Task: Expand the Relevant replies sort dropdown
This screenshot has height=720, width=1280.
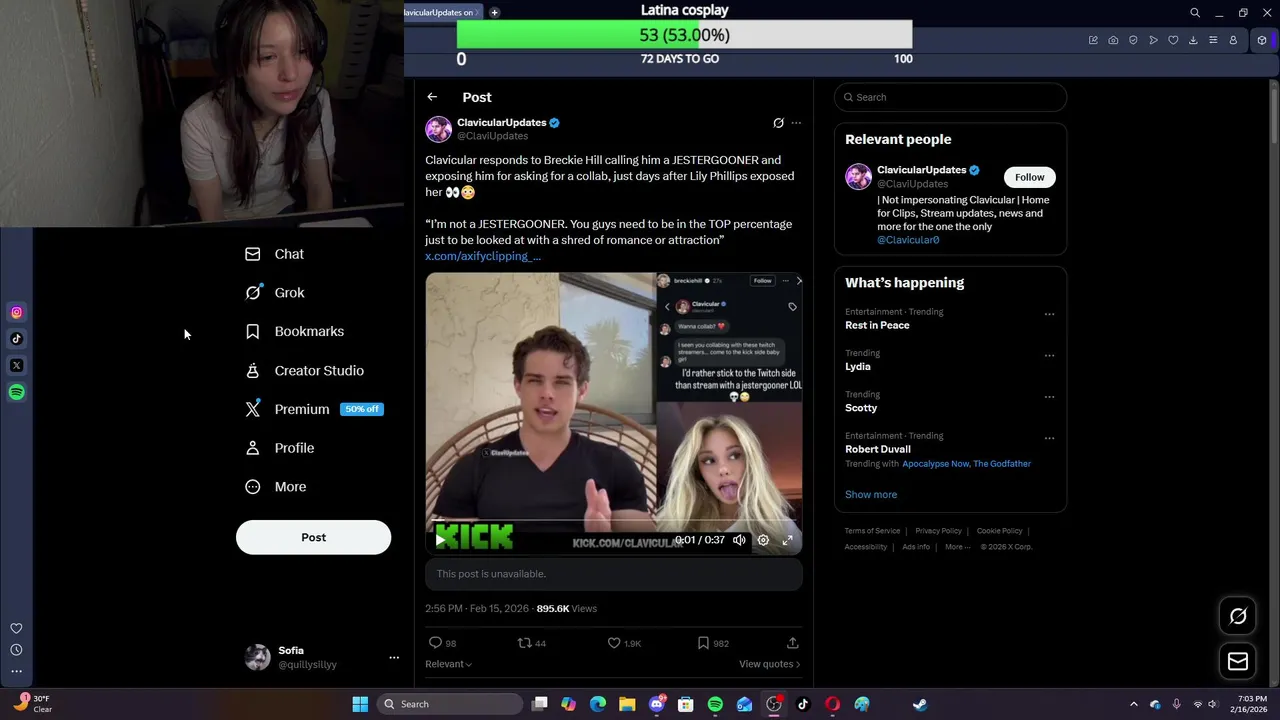Action: [448, 664]
